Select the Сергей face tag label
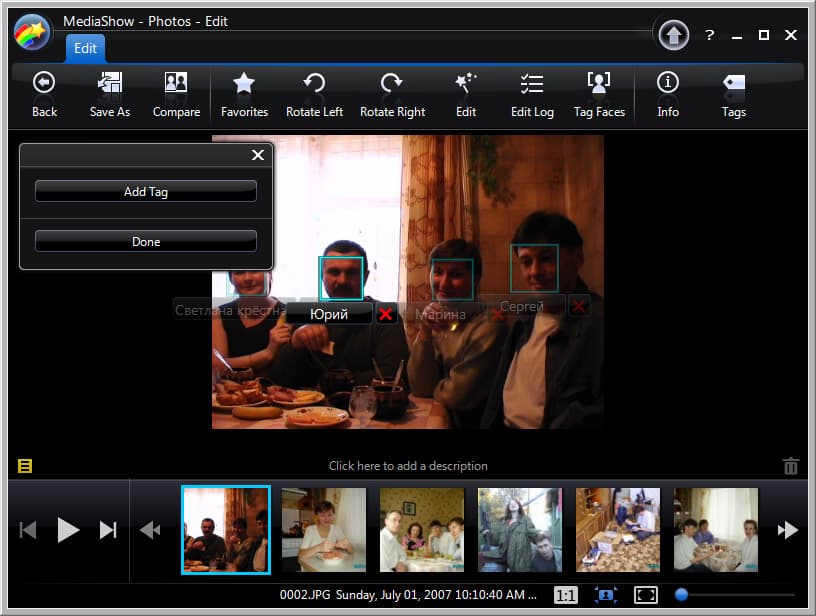The image size is (816, 616). pyautogui.click(x=522, y=306)
